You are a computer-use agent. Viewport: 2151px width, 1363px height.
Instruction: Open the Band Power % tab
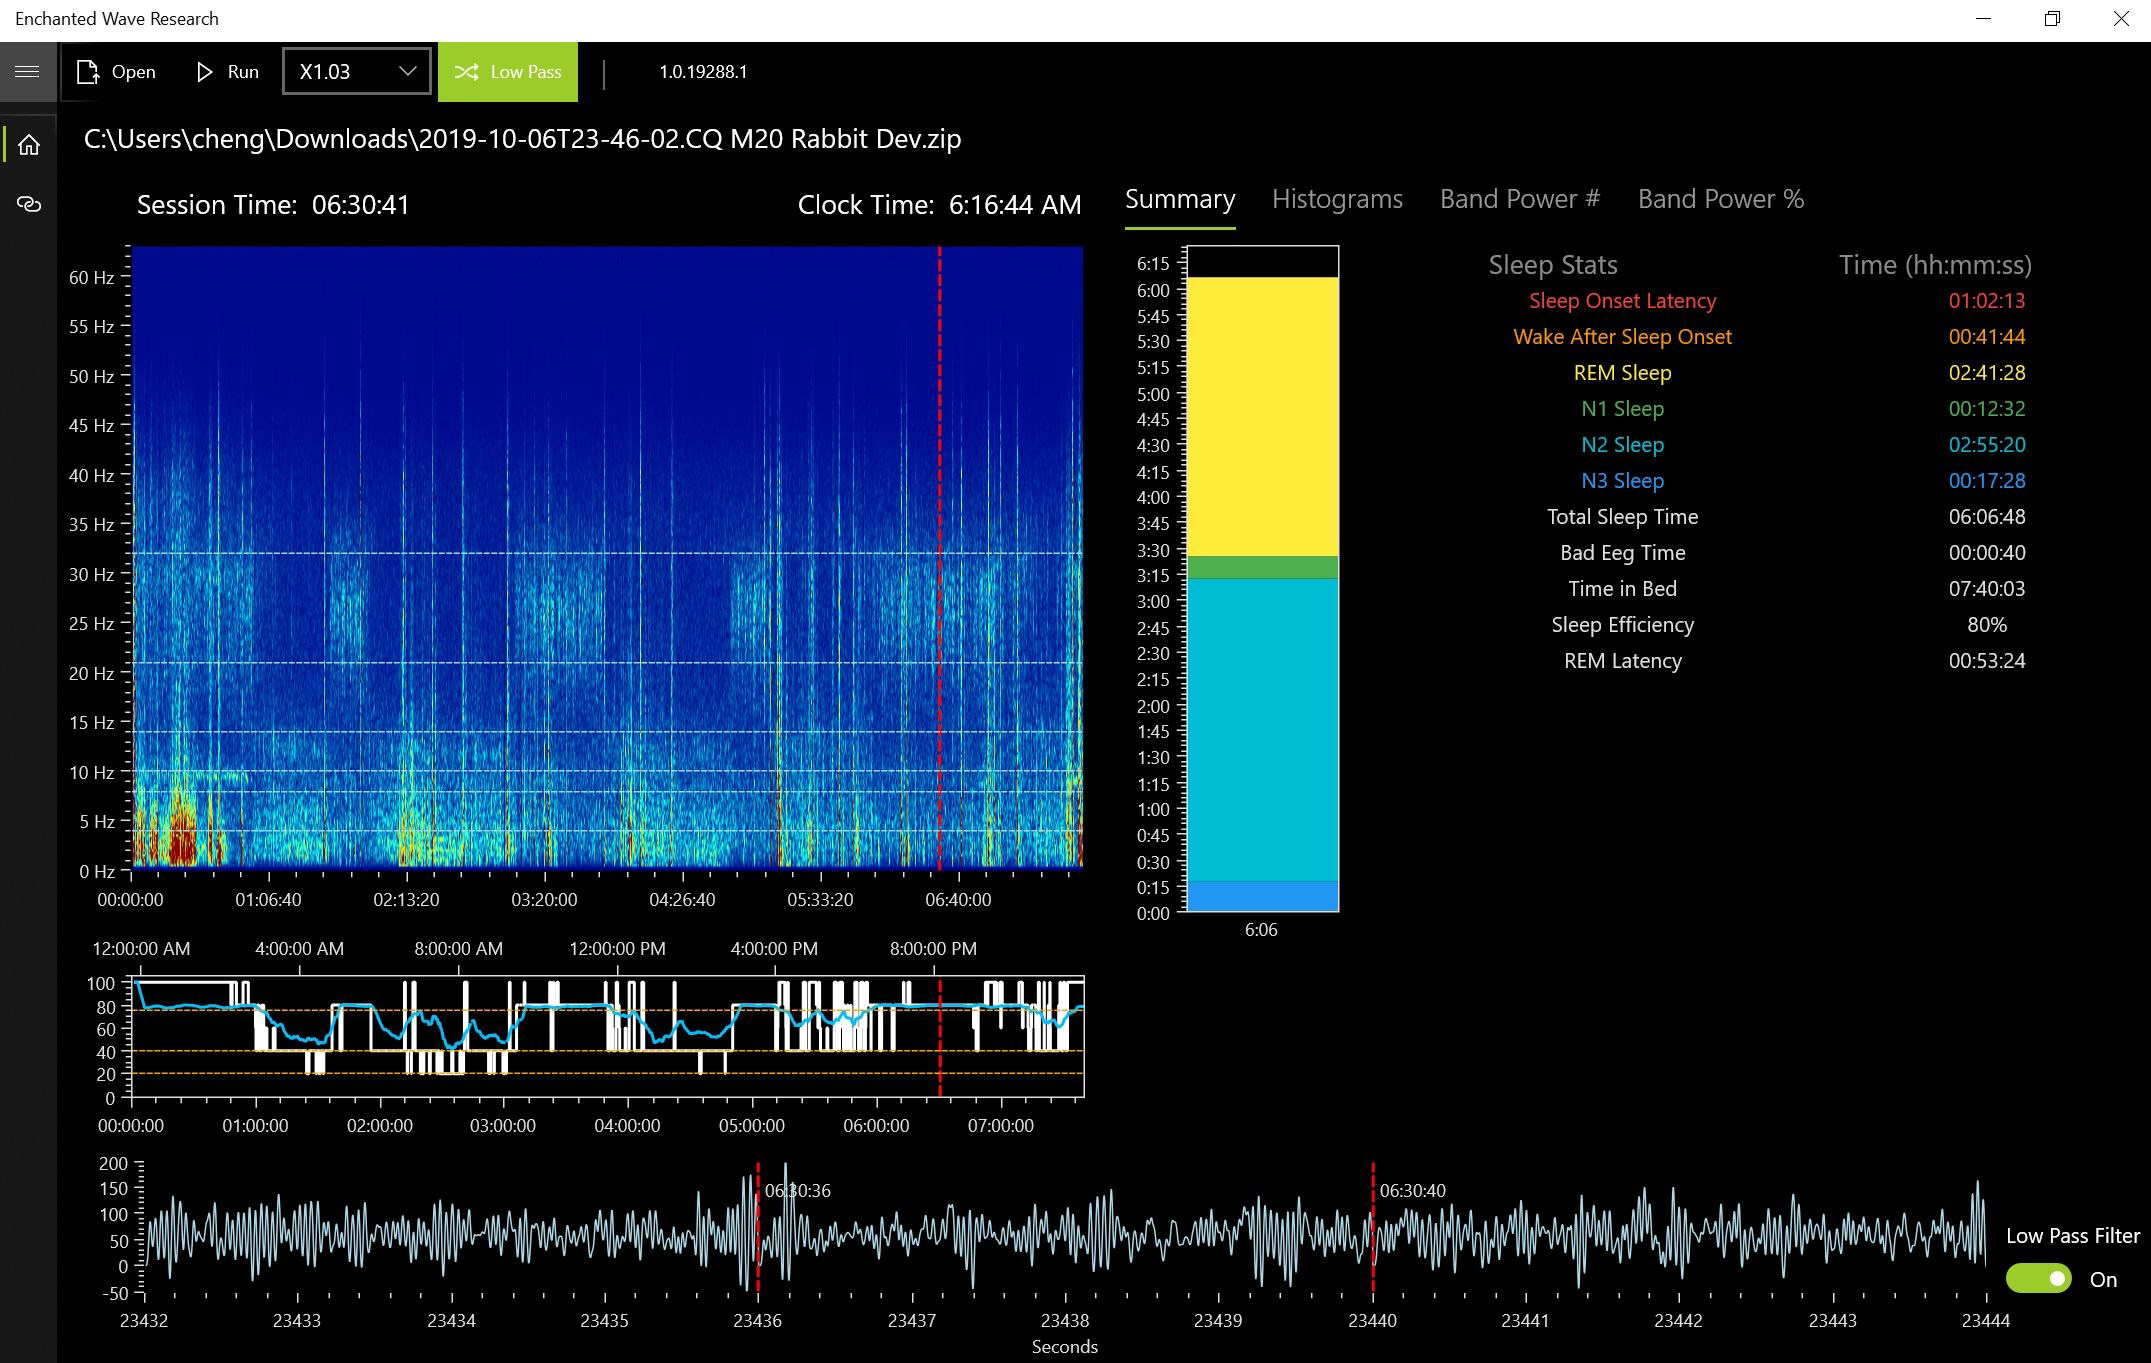pyautogui.click(x=1720, y=199)
